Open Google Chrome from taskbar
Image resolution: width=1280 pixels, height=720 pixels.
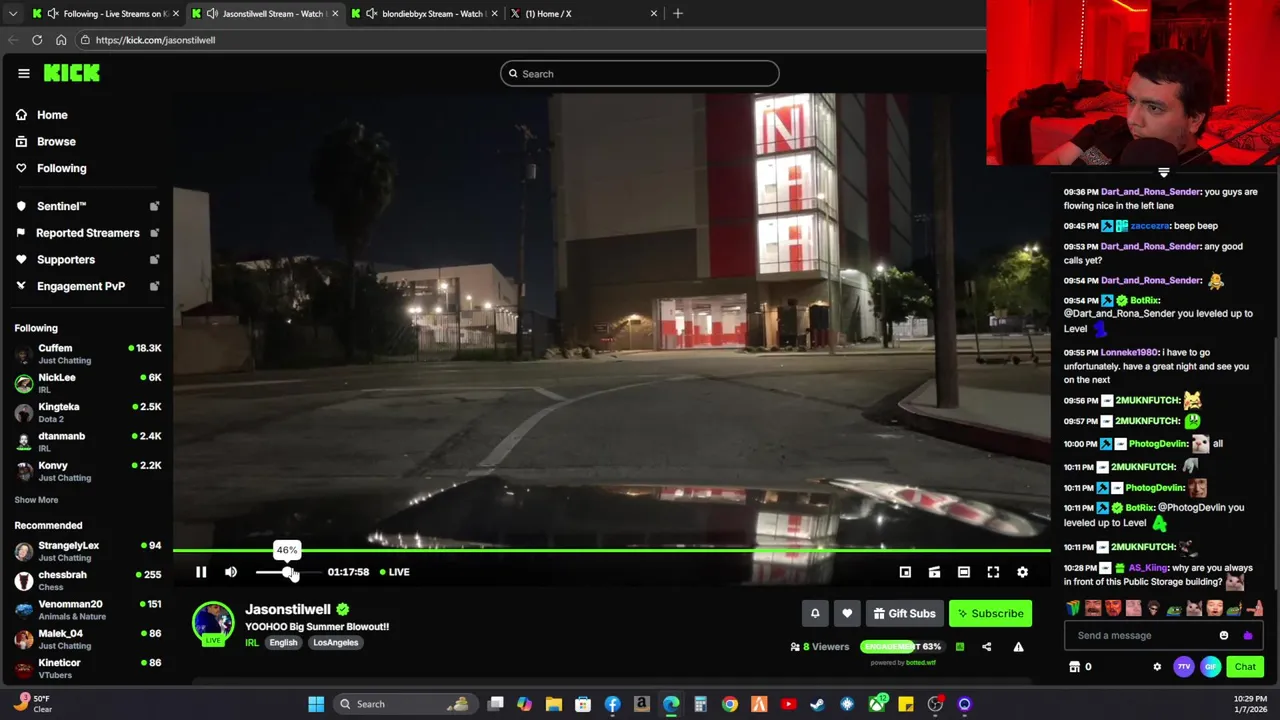point(730,704)
